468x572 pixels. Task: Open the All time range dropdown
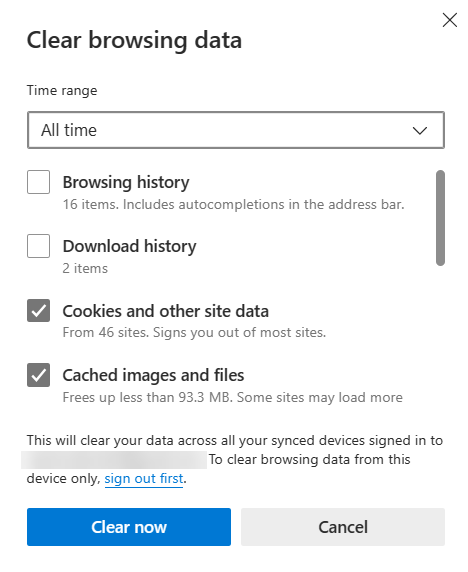[x=236, y=130]
